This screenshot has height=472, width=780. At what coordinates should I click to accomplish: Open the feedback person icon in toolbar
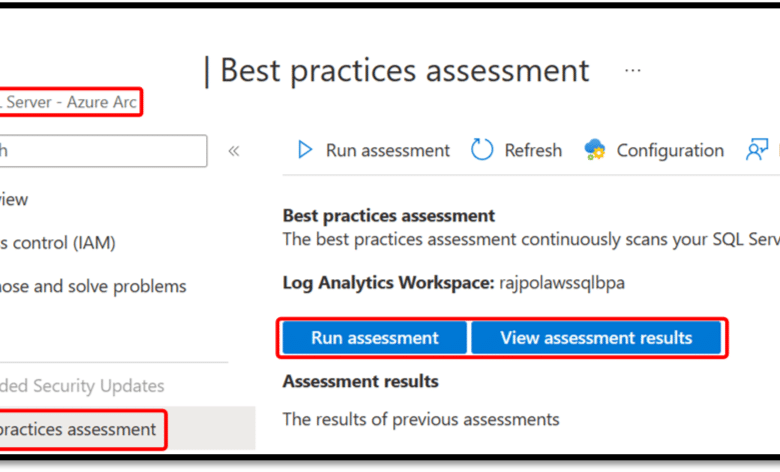tap(757, 150)
